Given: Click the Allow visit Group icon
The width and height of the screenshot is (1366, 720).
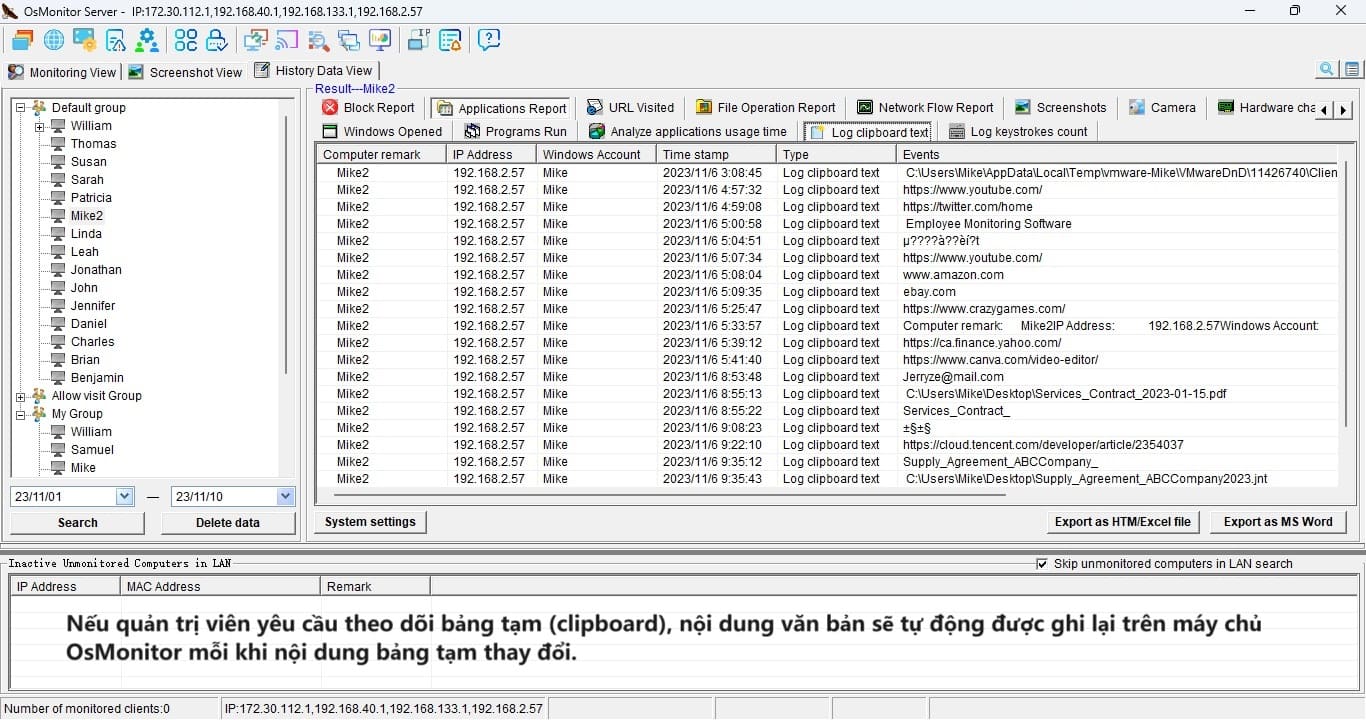Looking at the screenshot, I should pyautogui.click(x=39, y=395).
